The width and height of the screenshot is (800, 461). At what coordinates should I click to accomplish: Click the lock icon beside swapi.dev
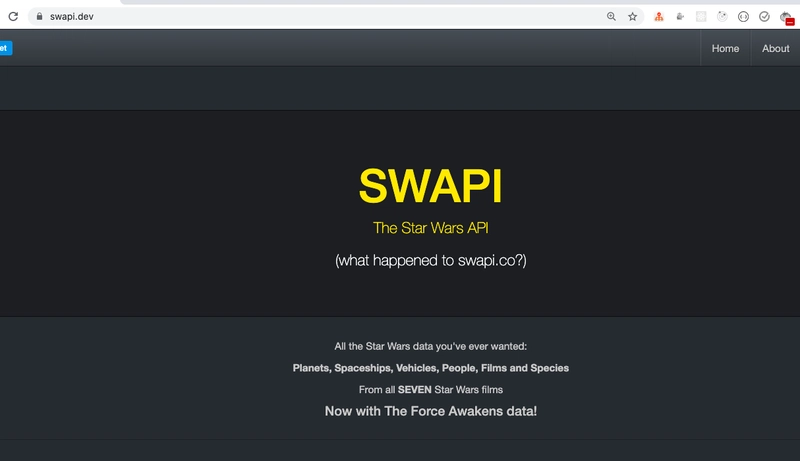pos(39,16)
